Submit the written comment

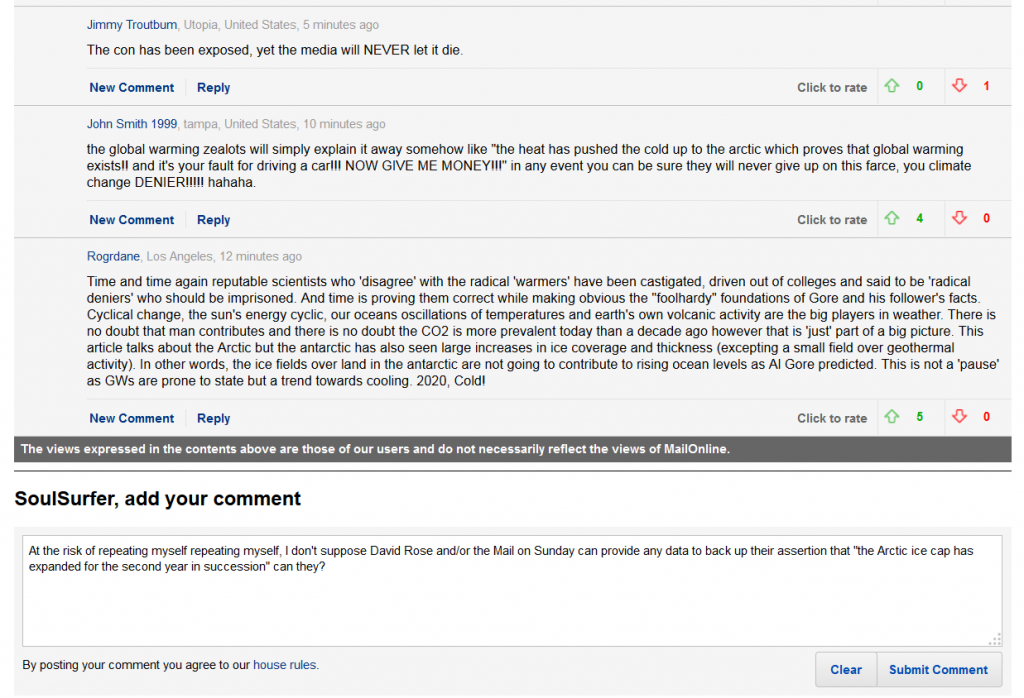(938, 670)
